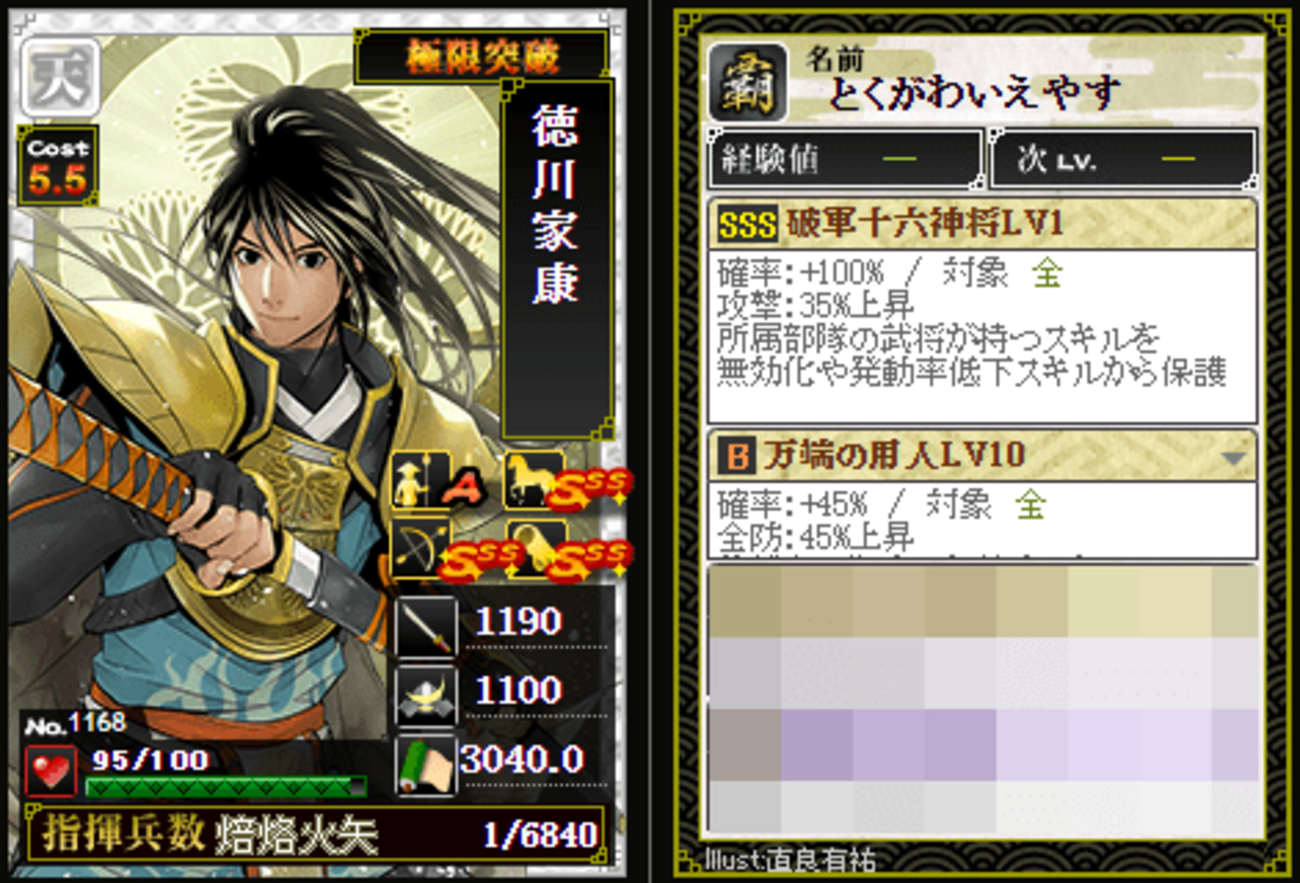Click the Cost 5.5 badge
Image resolution: width=1300 pixels, height=883 pixels.
coord(58,166)
